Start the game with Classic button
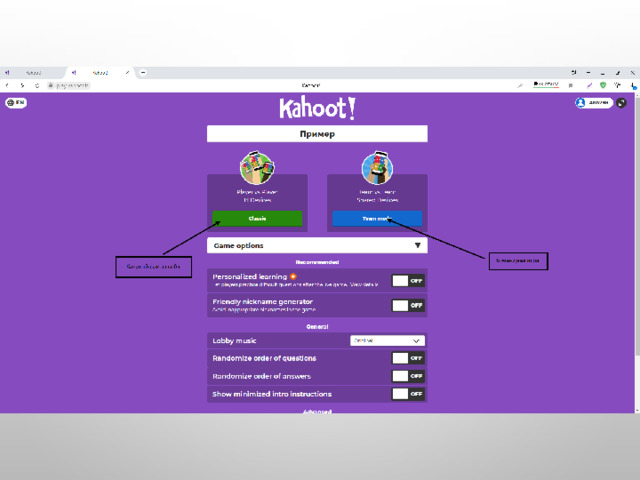The width and height of the screenshot is (640, 480). pos(257,218)
